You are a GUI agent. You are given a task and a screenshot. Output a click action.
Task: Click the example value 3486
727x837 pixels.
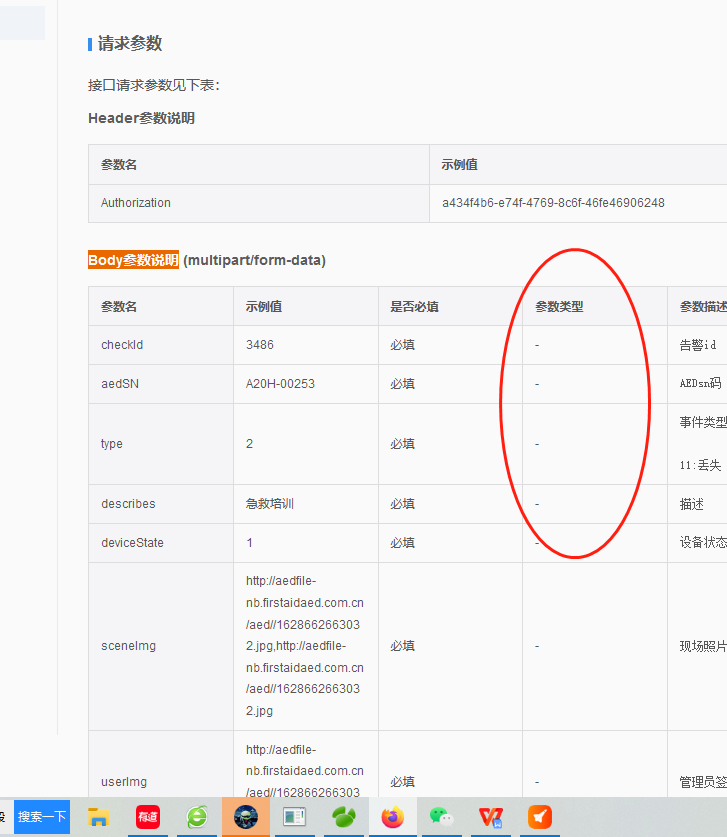(260, 345)
